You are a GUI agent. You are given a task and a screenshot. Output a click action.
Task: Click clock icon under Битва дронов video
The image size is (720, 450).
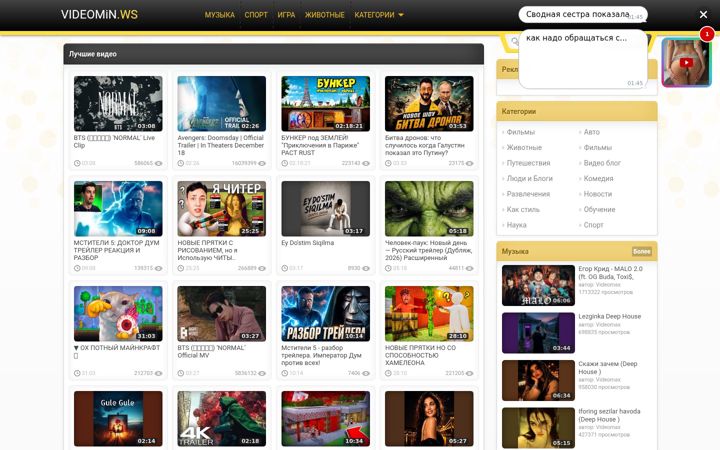coord(388,163)
